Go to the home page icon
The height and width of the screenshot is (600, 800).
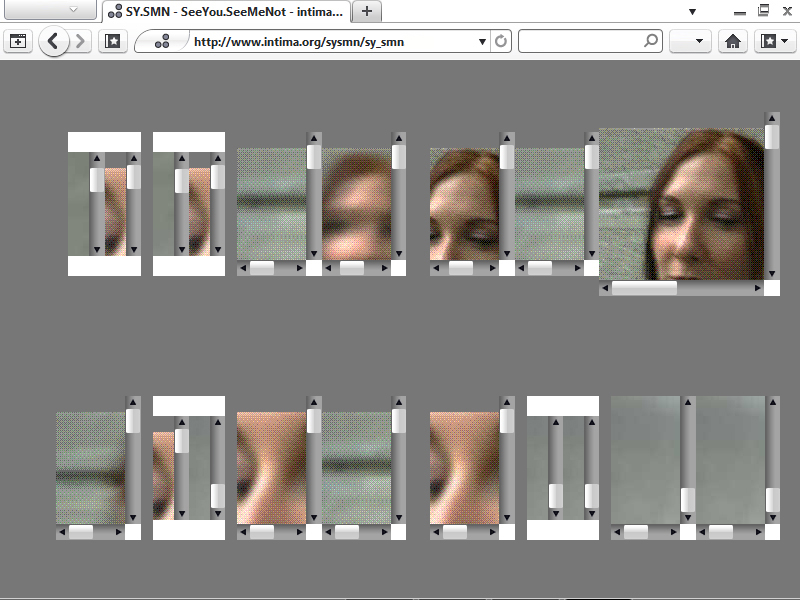click(x=733, y=42)
